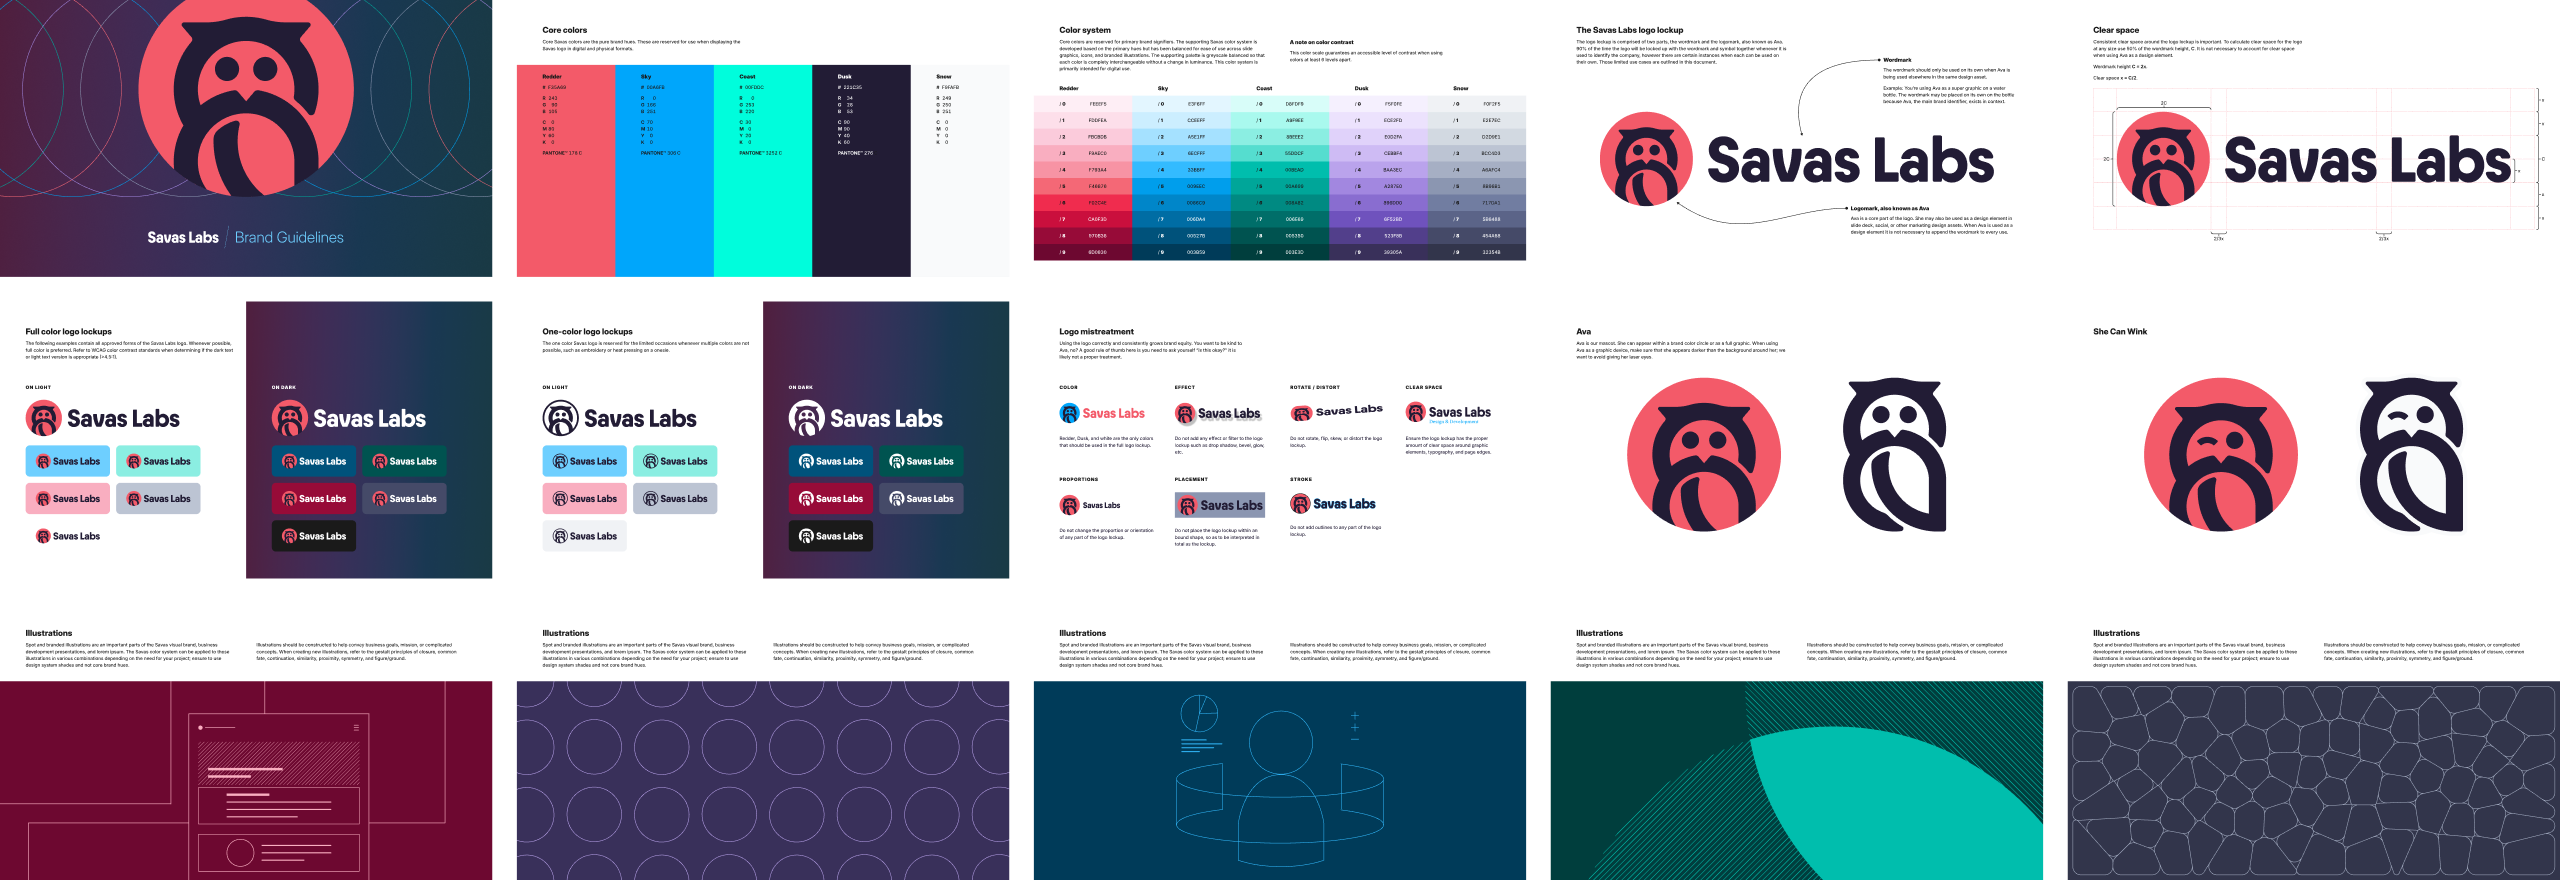Open the purple circles pattern illustration

point(763,781)
